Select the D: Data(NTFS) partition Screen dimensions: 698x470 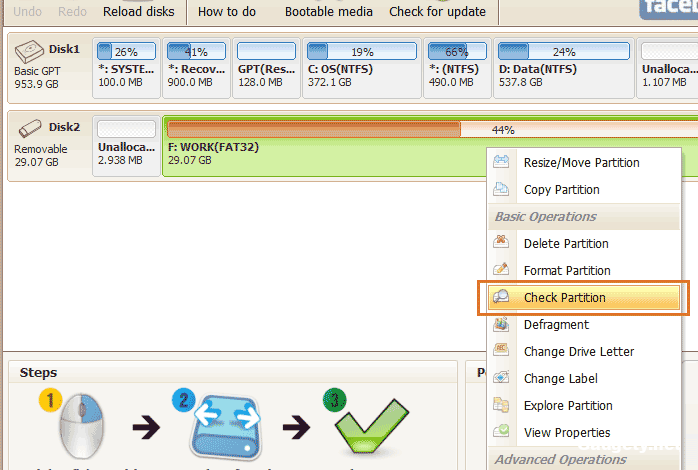(x=563, y=68)
